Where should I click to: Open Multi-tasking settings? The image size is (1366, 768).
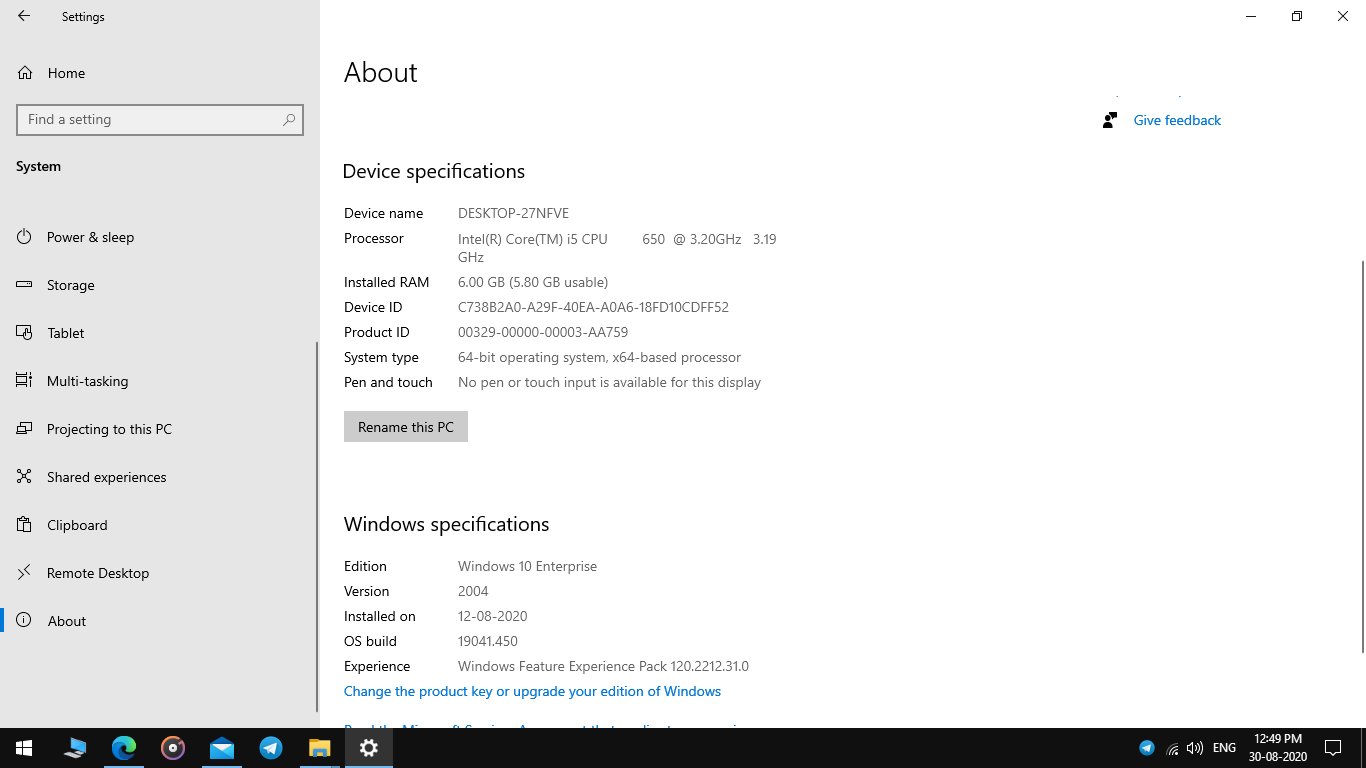[160, 381]
